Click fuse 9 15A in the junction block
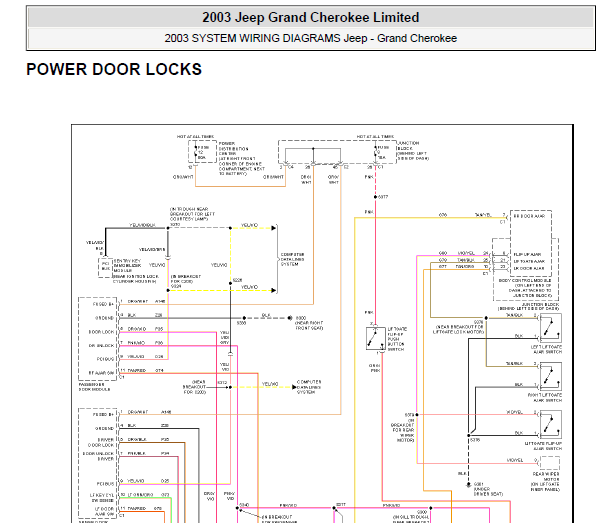 point(381,152)
